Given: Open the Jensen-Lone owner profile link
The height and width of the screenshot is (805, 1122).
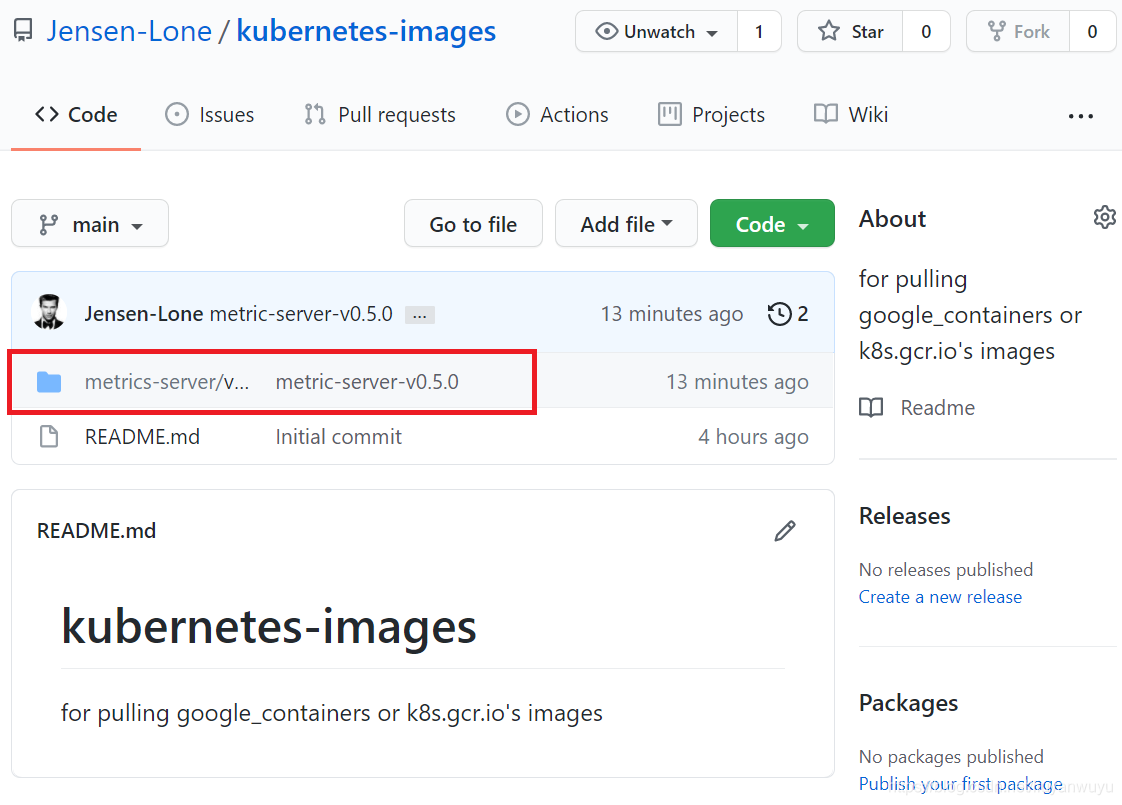Looking at the screenshot, I should tap(130, 31).
